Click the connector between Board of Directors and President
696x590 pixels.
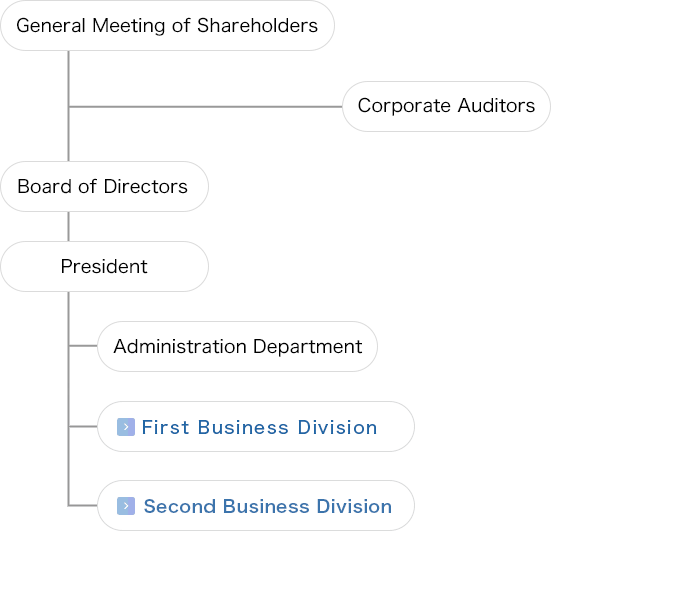point(68,226)
